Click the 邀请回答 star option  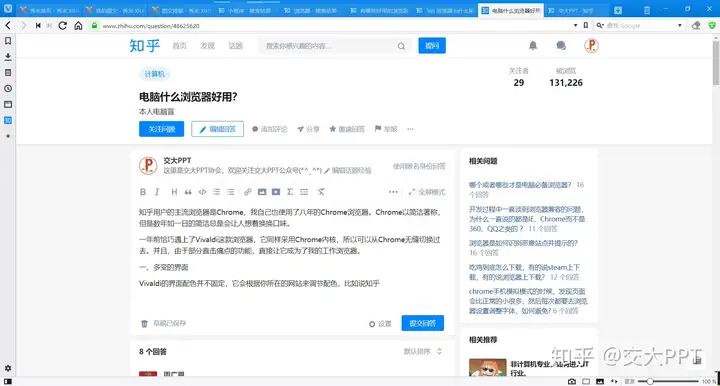pos(347,129)
